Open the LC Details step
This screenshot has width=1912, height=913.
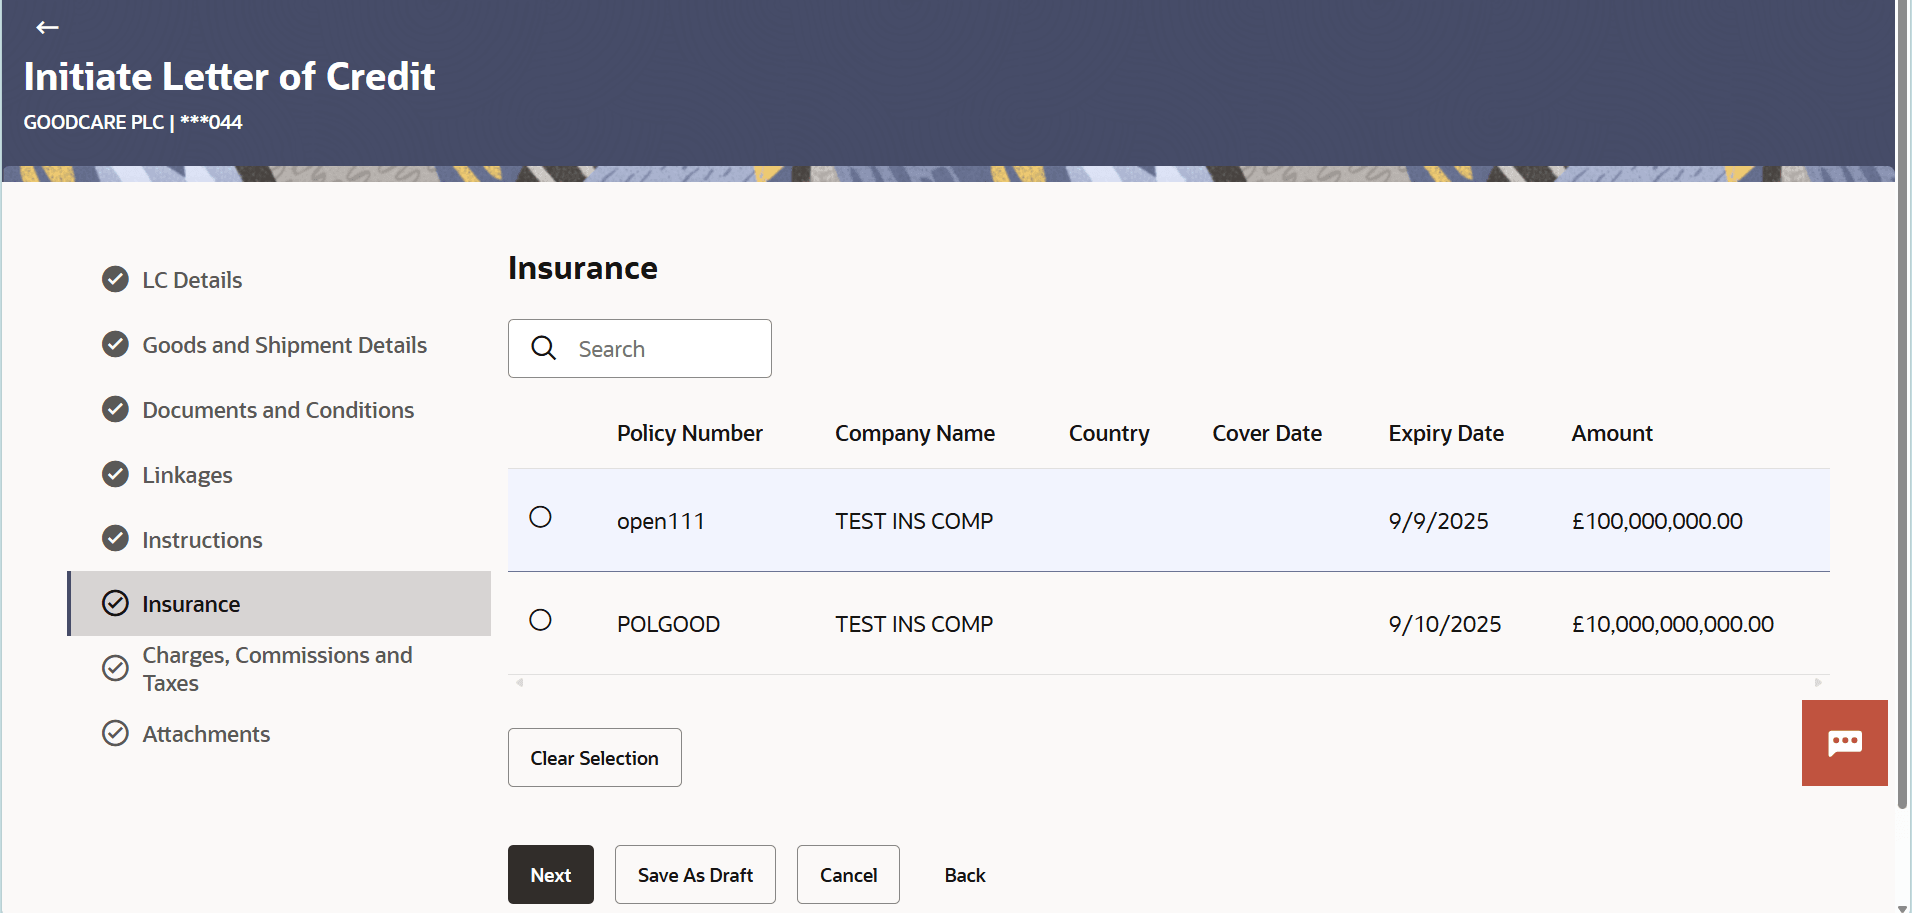(x=192, y=280)
